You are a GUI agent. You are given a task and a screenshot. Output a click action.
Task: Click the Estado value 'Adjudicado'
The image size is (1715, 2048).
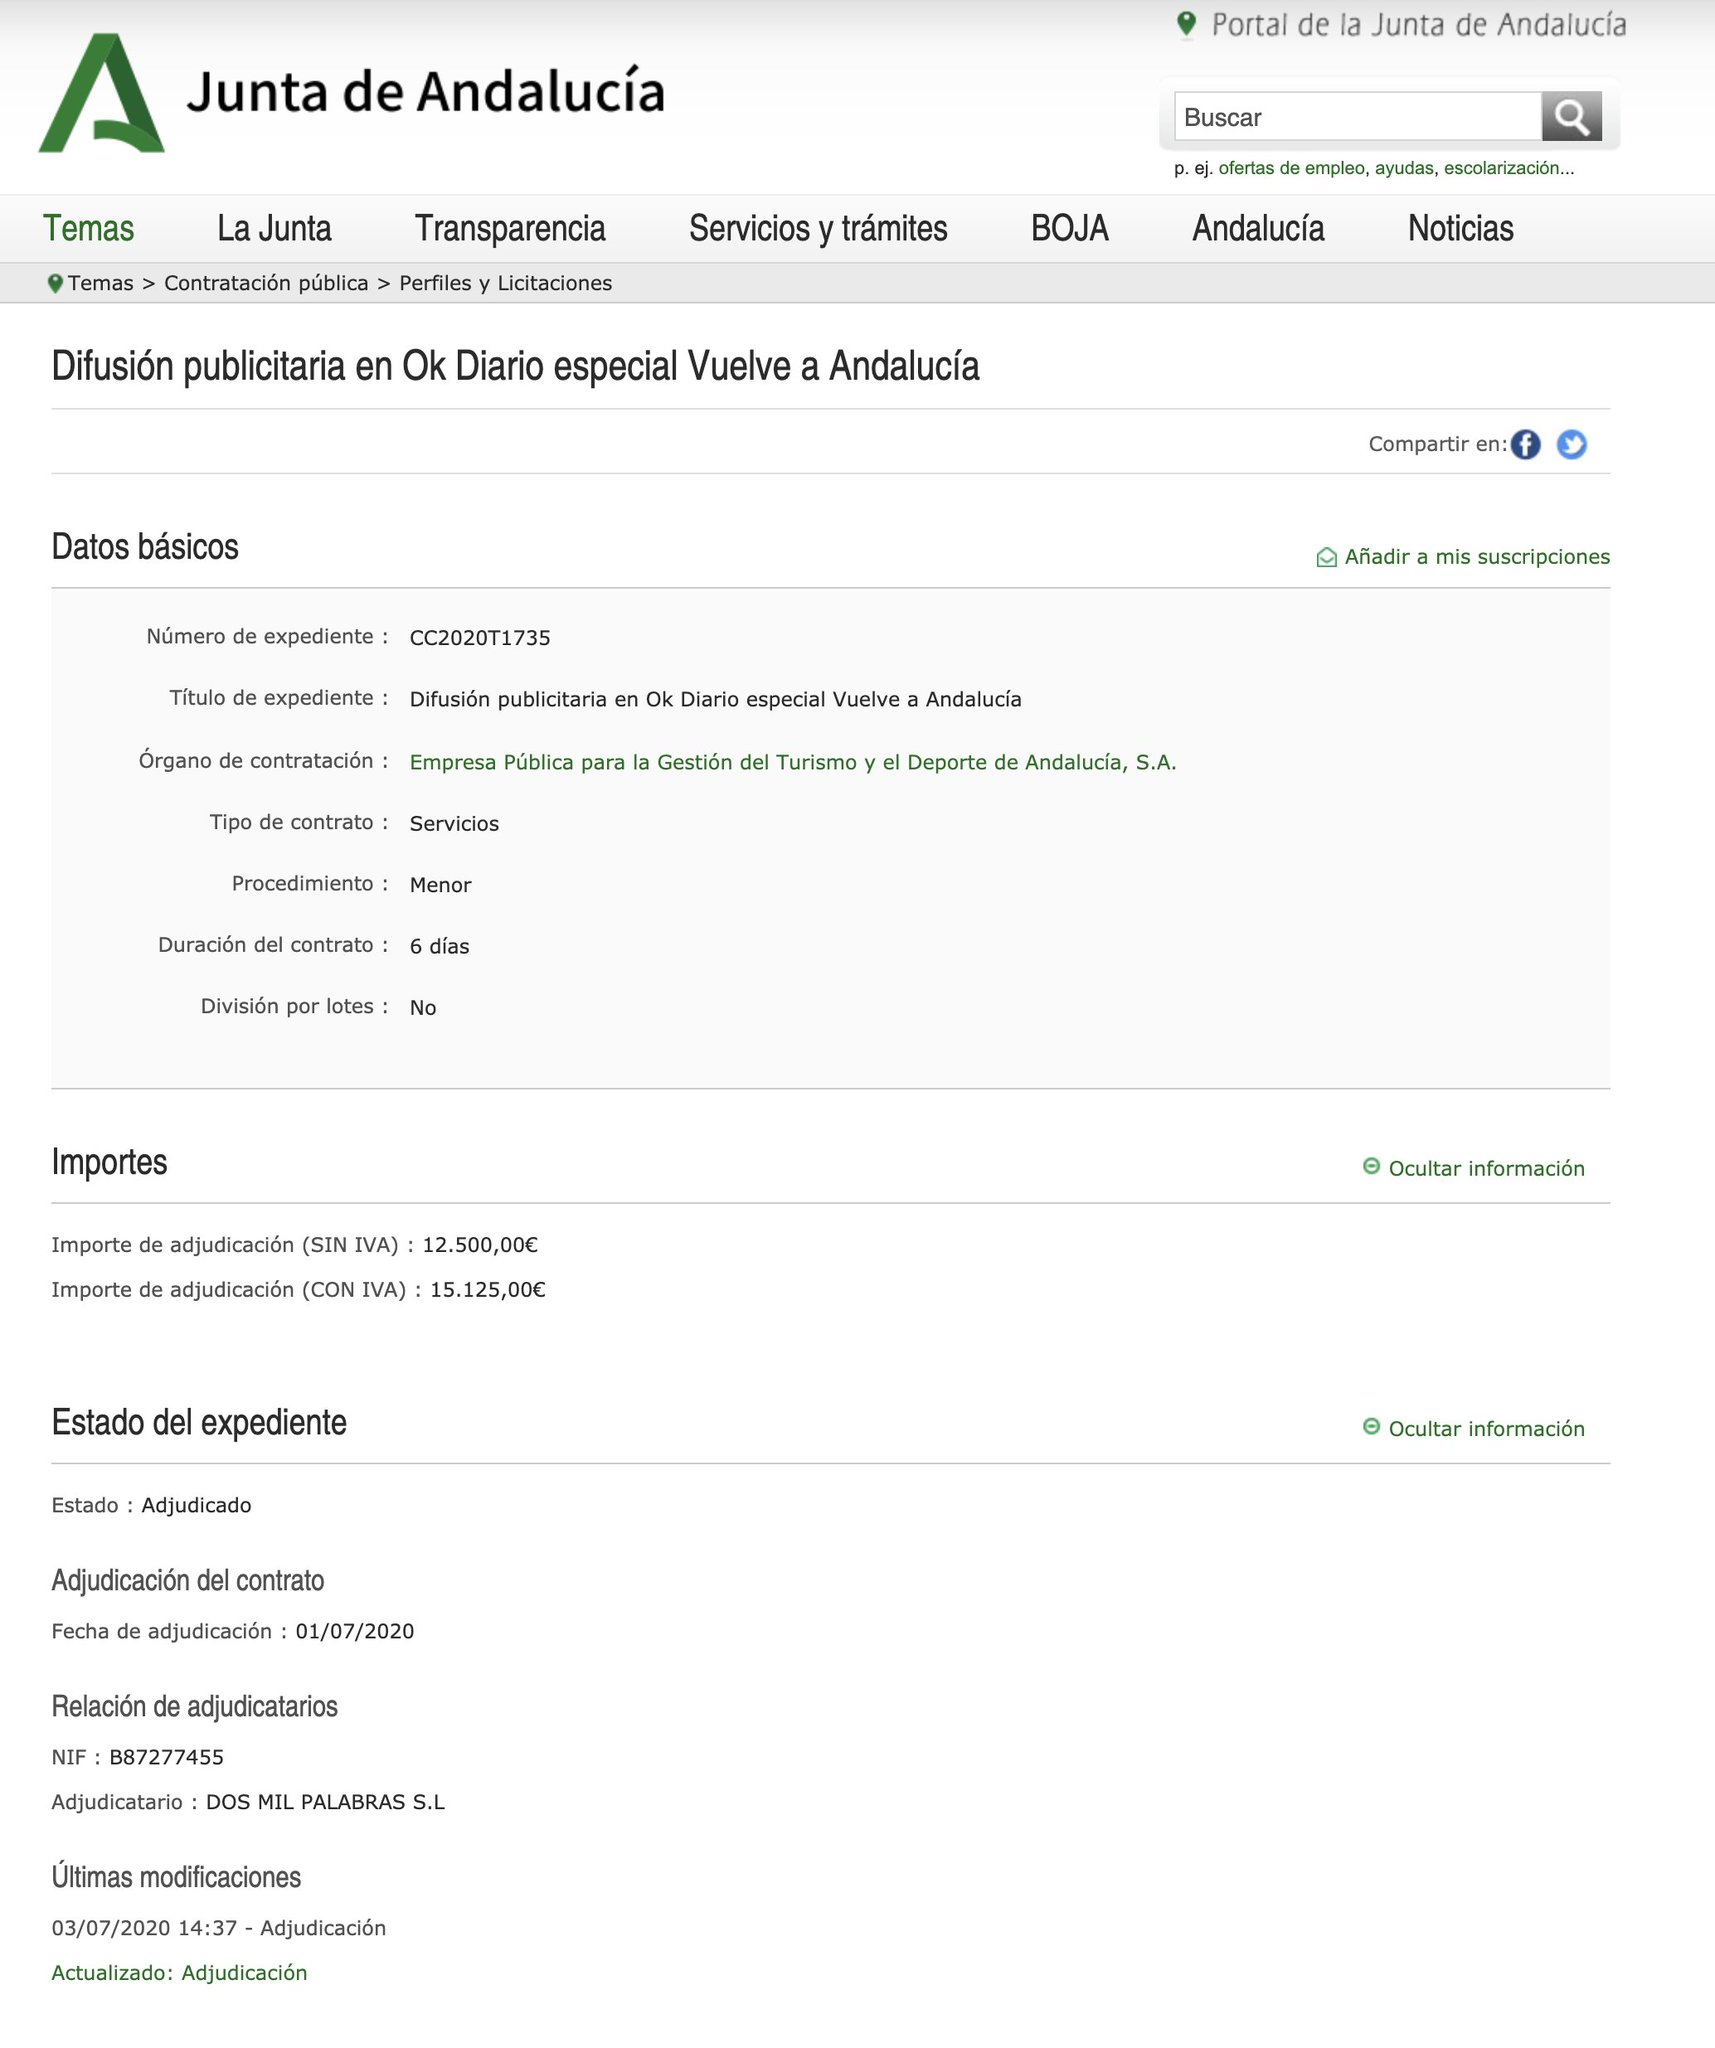[x=196, y=1505]
